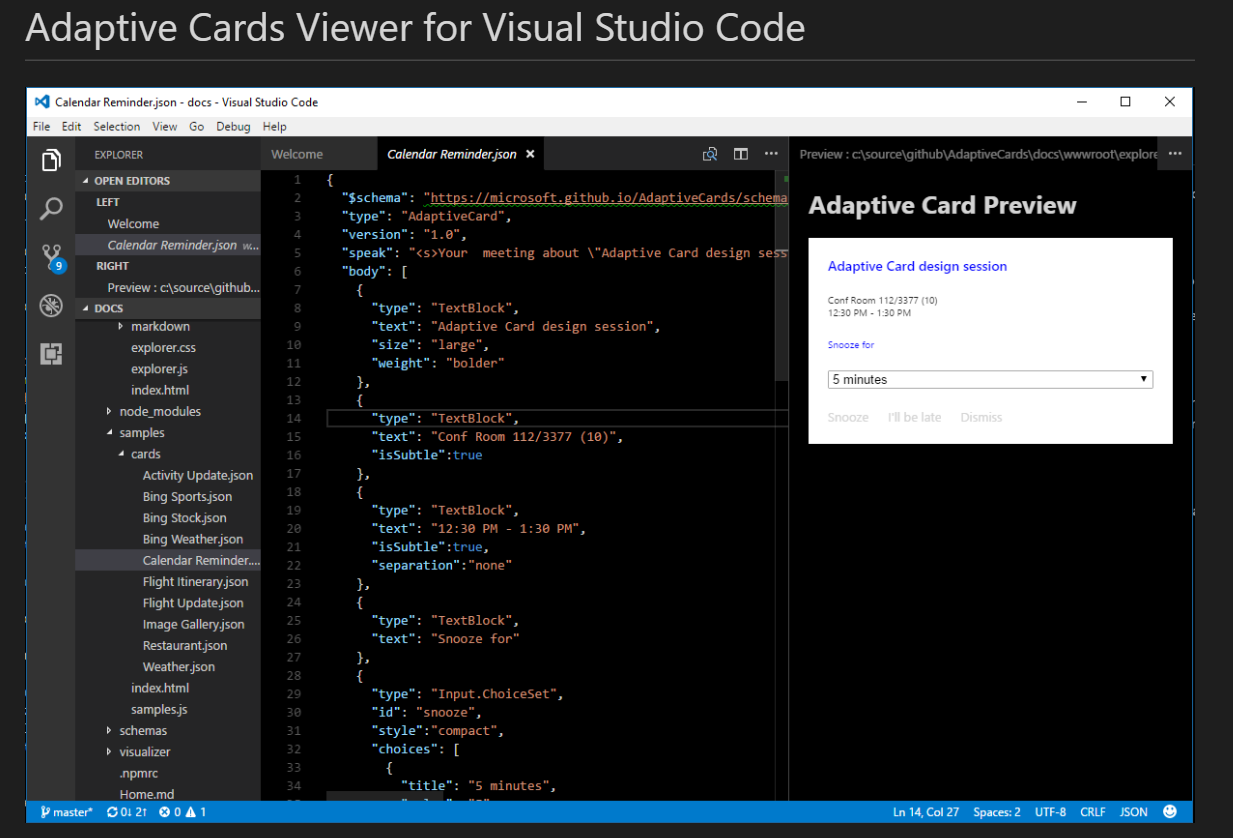
Task: Click the feedback smiley in status bar
Action: click(x=1170, y=812)
